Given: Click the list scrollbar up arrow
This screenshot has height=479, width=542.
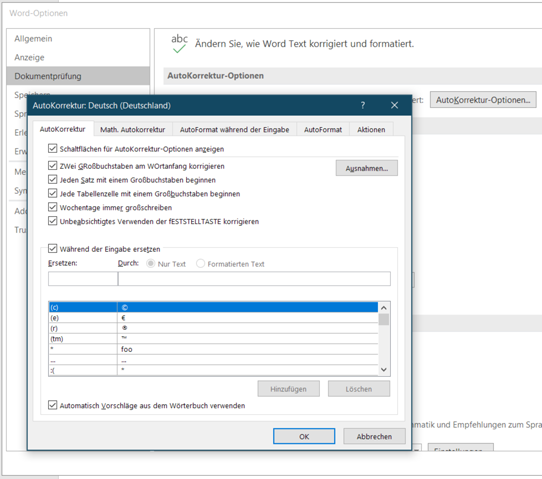Looking at the screenshot, I should [x=384, y=308].
